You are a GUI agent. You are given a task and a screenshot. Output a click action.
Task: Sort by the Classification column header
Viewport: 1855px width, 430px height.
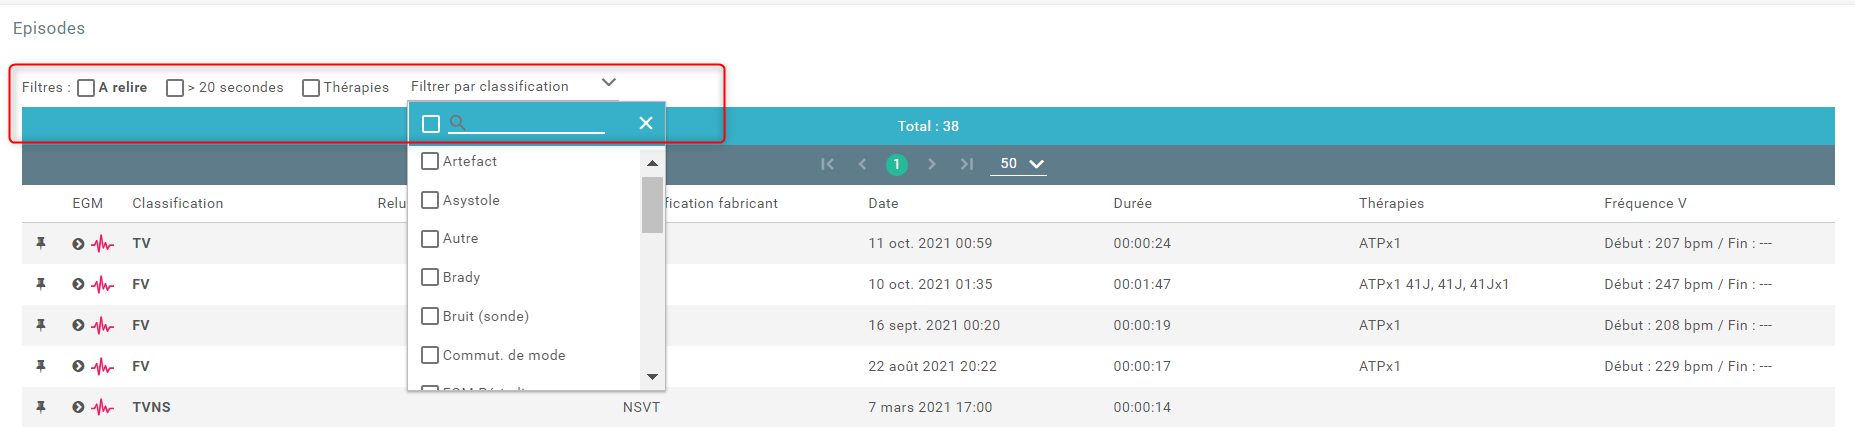tap(178, 203)
